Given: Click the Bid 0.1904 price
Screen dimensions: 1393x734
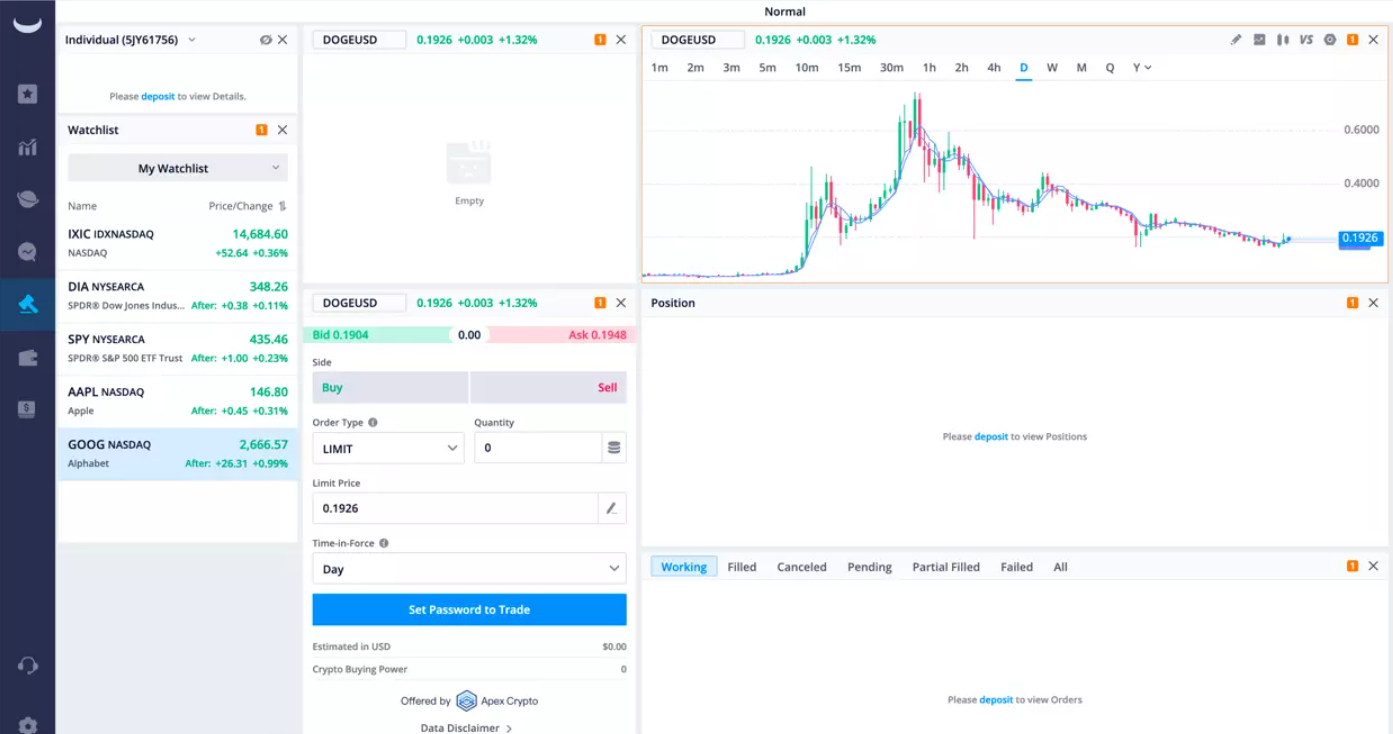Looking at the screenshot, I should click(x=340, y=335).
